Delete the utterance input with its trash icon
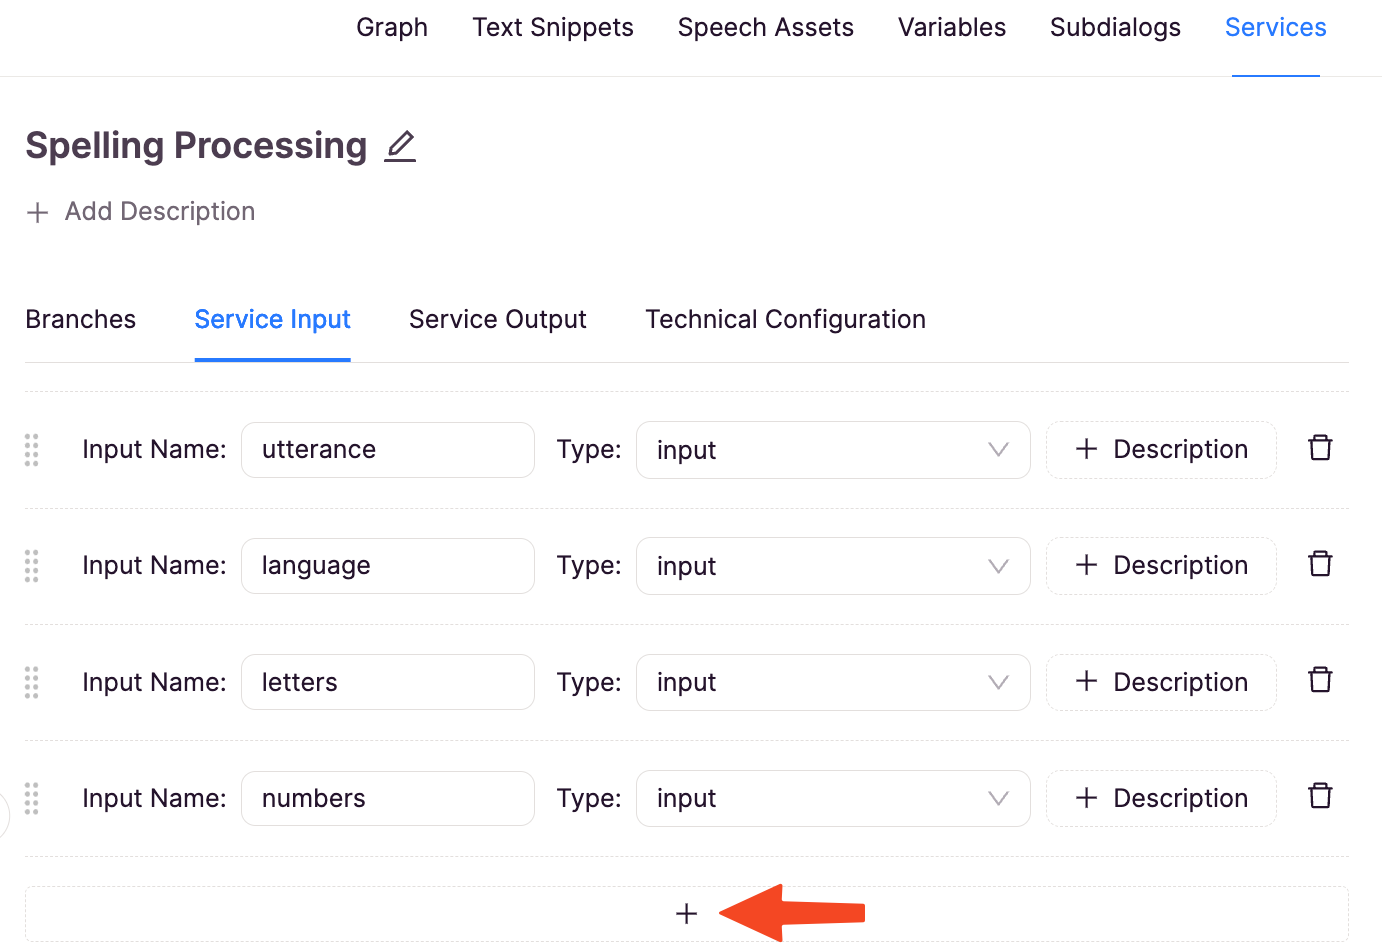 (x=1320, y=448)
